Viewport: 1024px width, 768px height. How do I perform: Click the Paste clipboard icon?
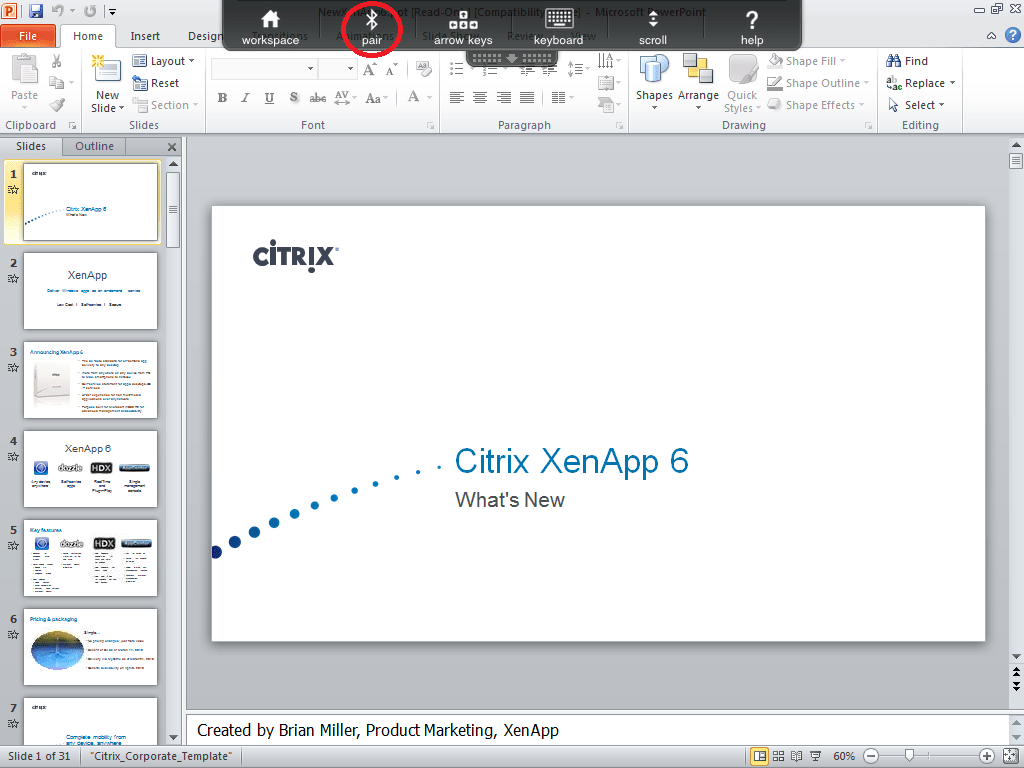pyautogui.click(x=25, y=70)
